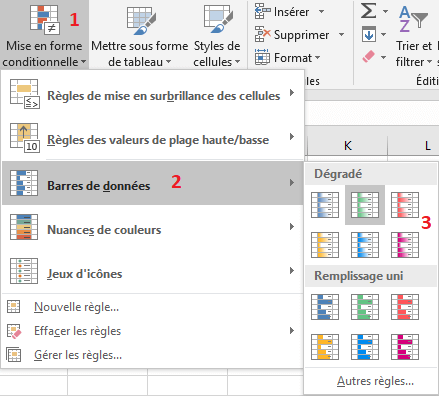
Task: Expand arrow beside Règles de mise en surbrillance
Action: (x=292, y=93)
